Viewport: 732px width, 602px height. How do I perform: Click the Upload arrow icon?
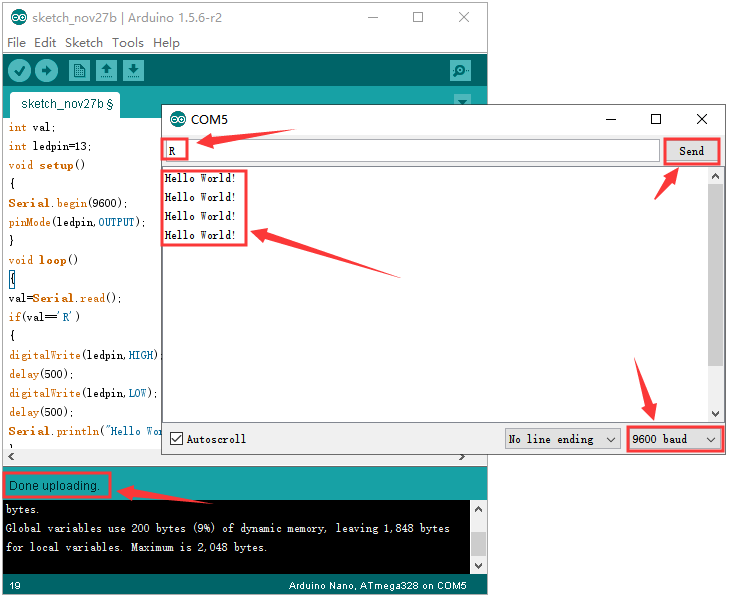click(x=46, y=71)
